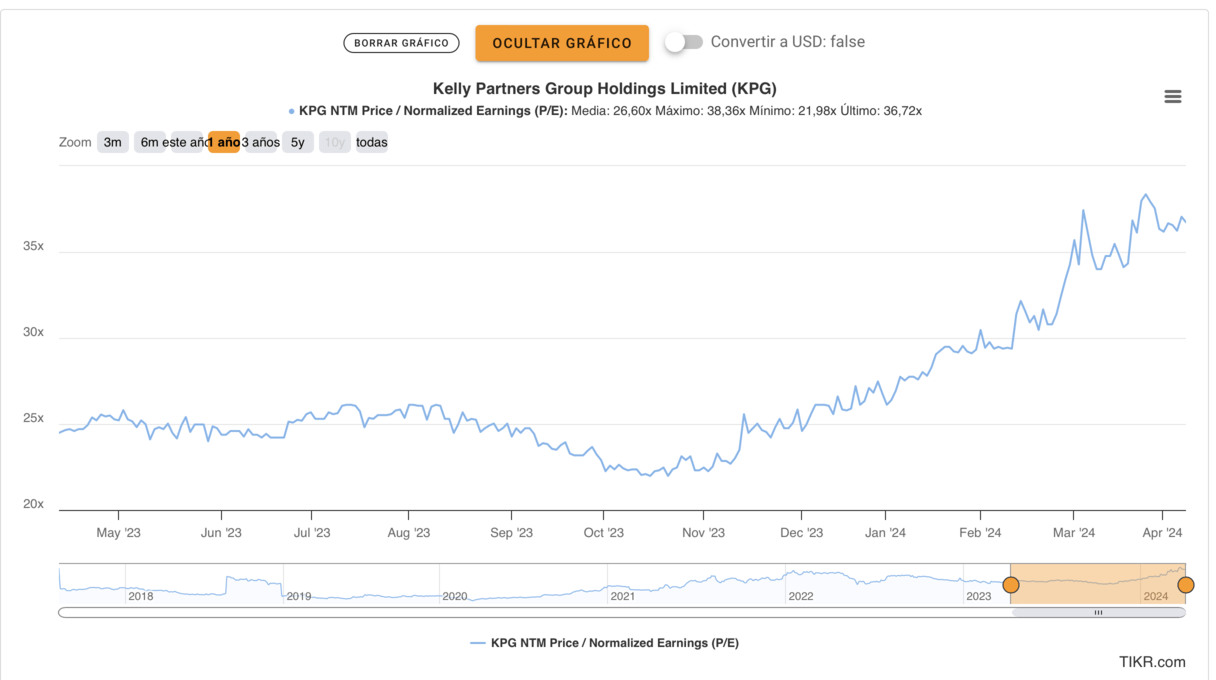Open the TIKR.com credit link
The height and width of the screenshot is (680, 1216).
[x=1152, y=661]
